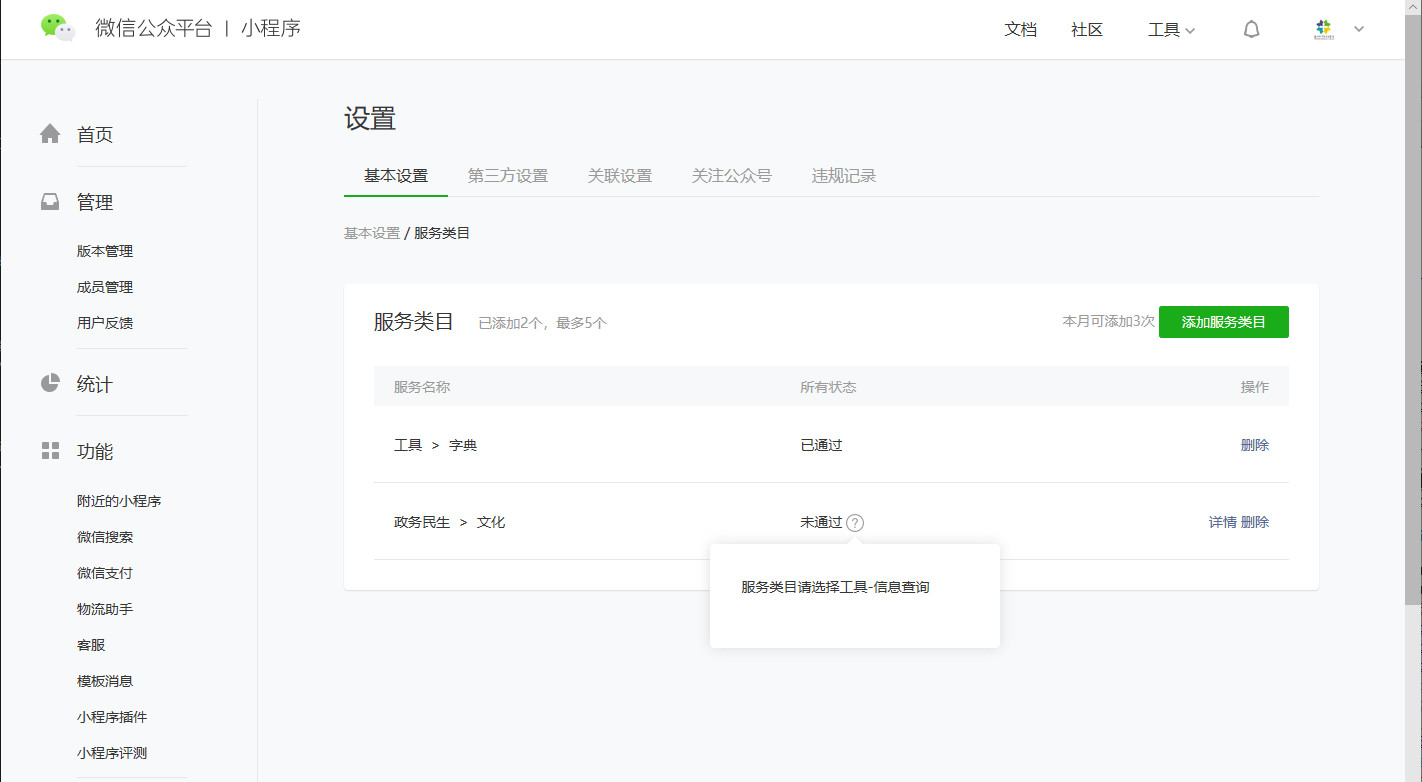Select the 关注公众号 tab

point(732,176)
